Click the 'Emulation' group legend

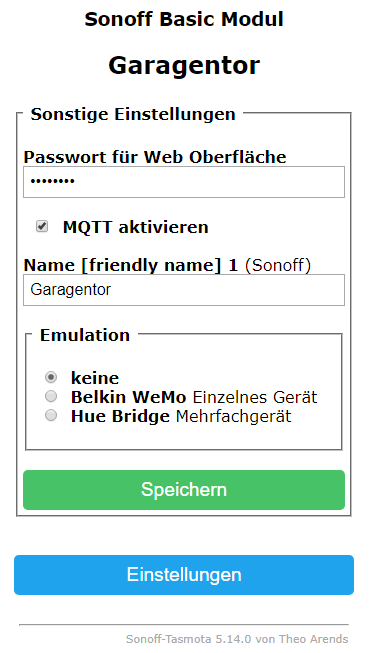[x=85, y=335]
